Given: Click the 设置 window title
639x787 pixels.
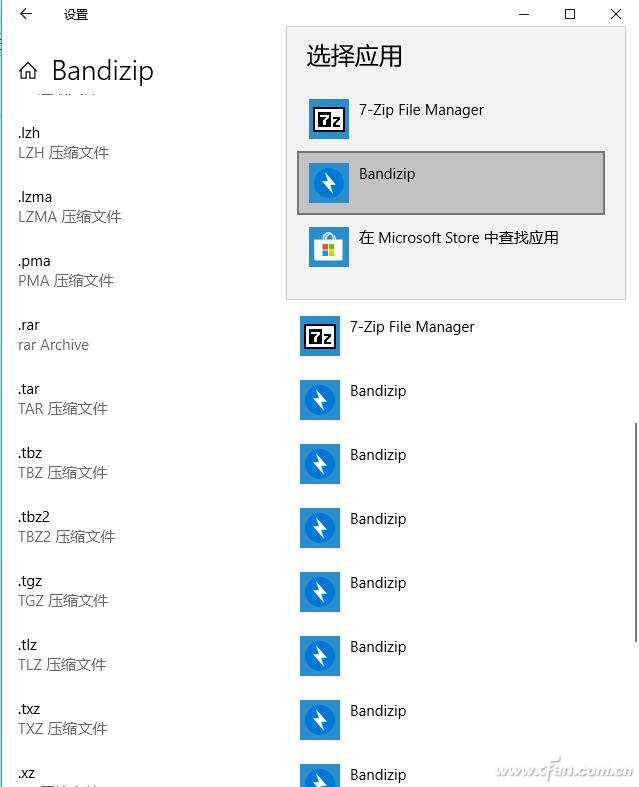Looking at the screenshot, I should [76, 15].
